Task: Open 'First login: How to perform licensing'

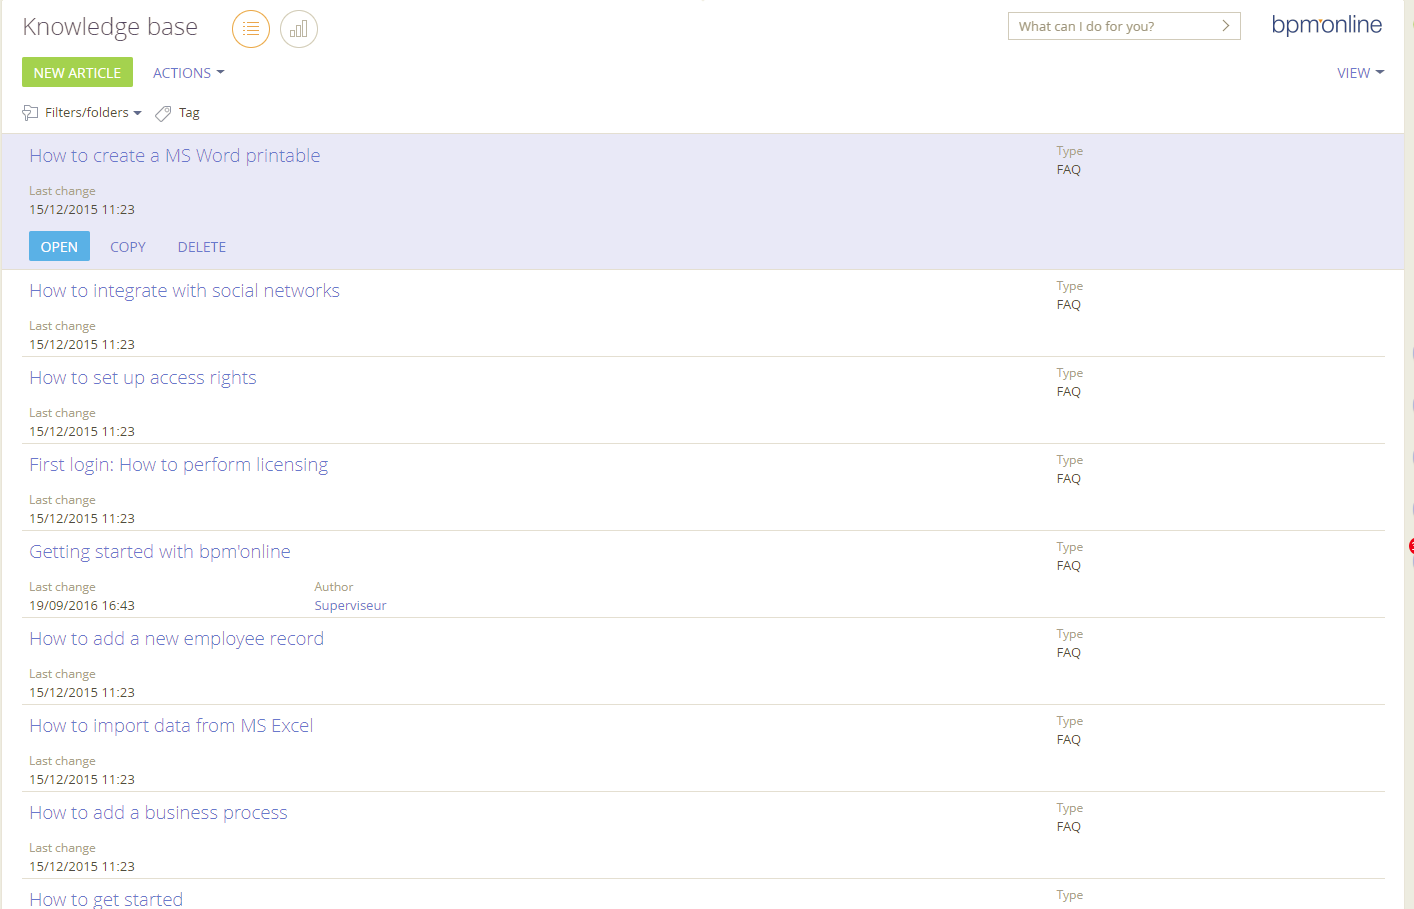Action: tap(179, 465)
